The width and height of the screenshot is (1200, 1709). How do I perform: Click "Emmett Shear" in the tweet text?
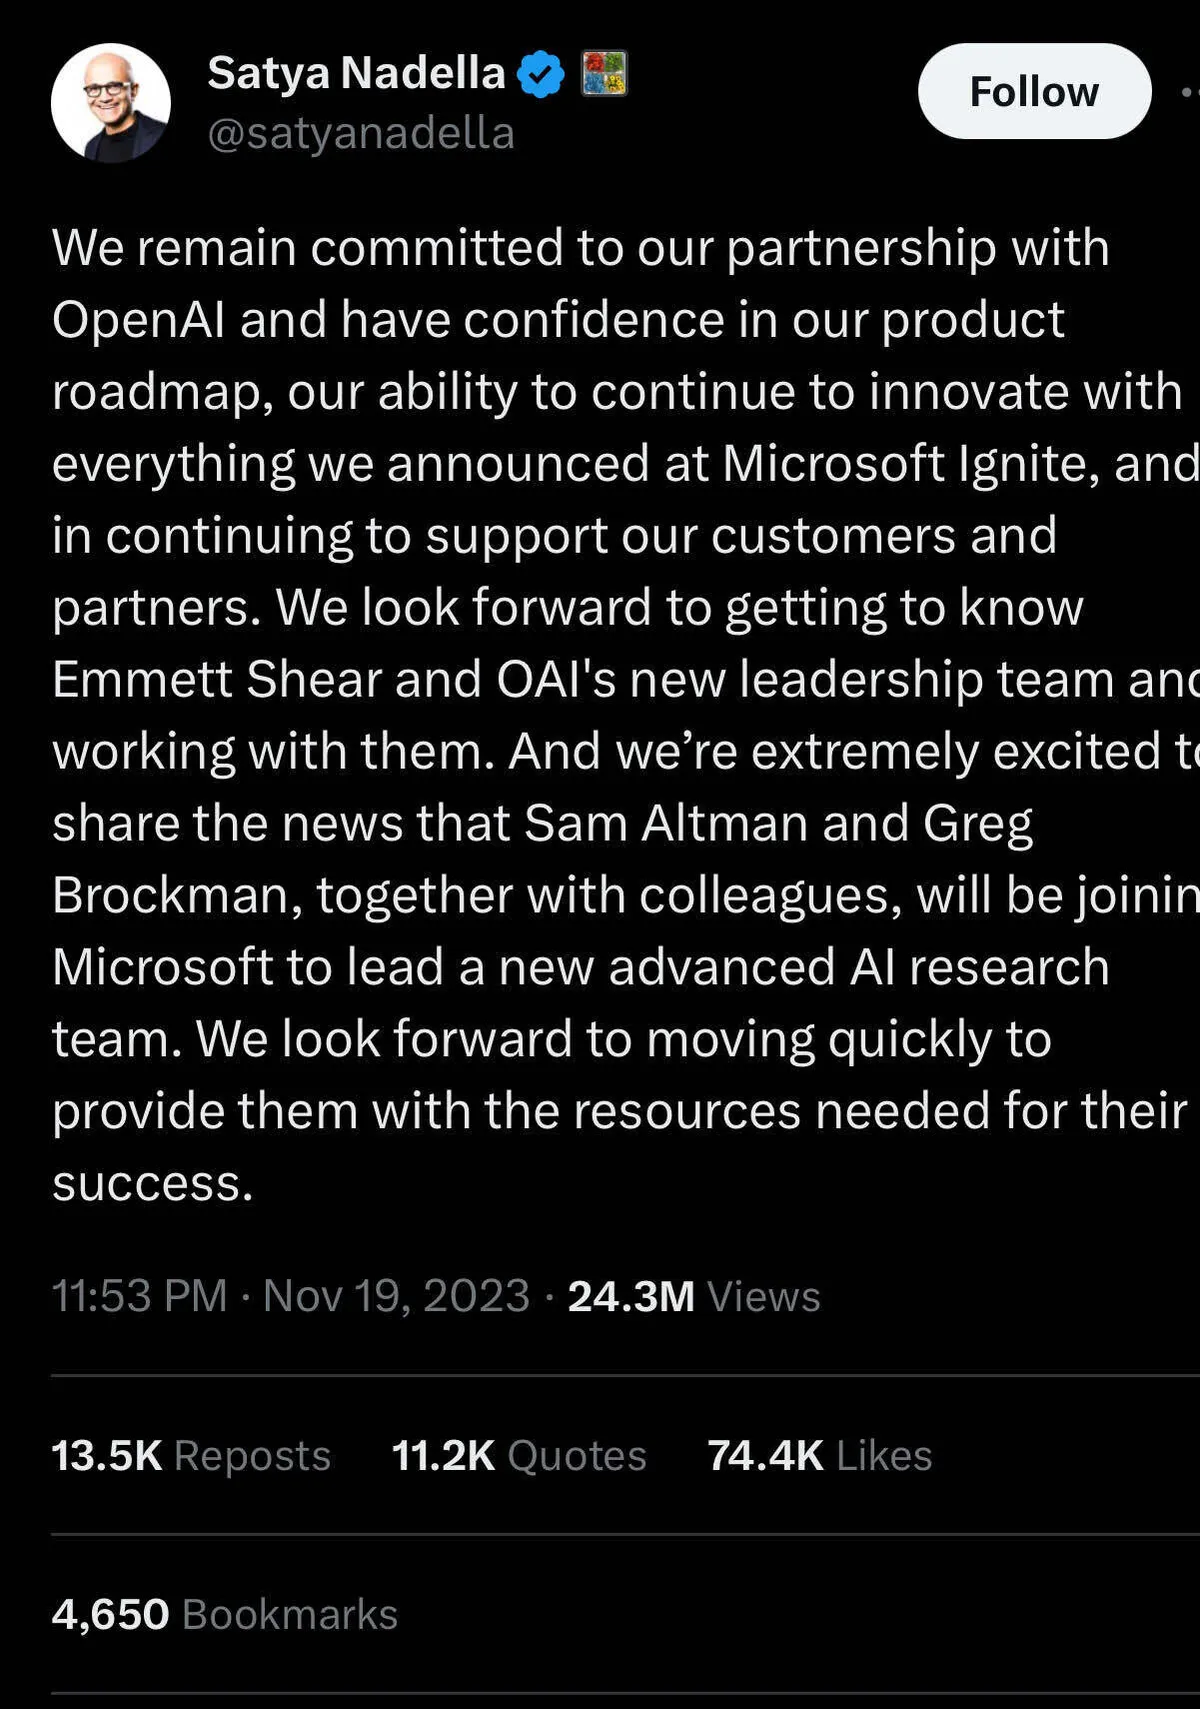point(216,680)
